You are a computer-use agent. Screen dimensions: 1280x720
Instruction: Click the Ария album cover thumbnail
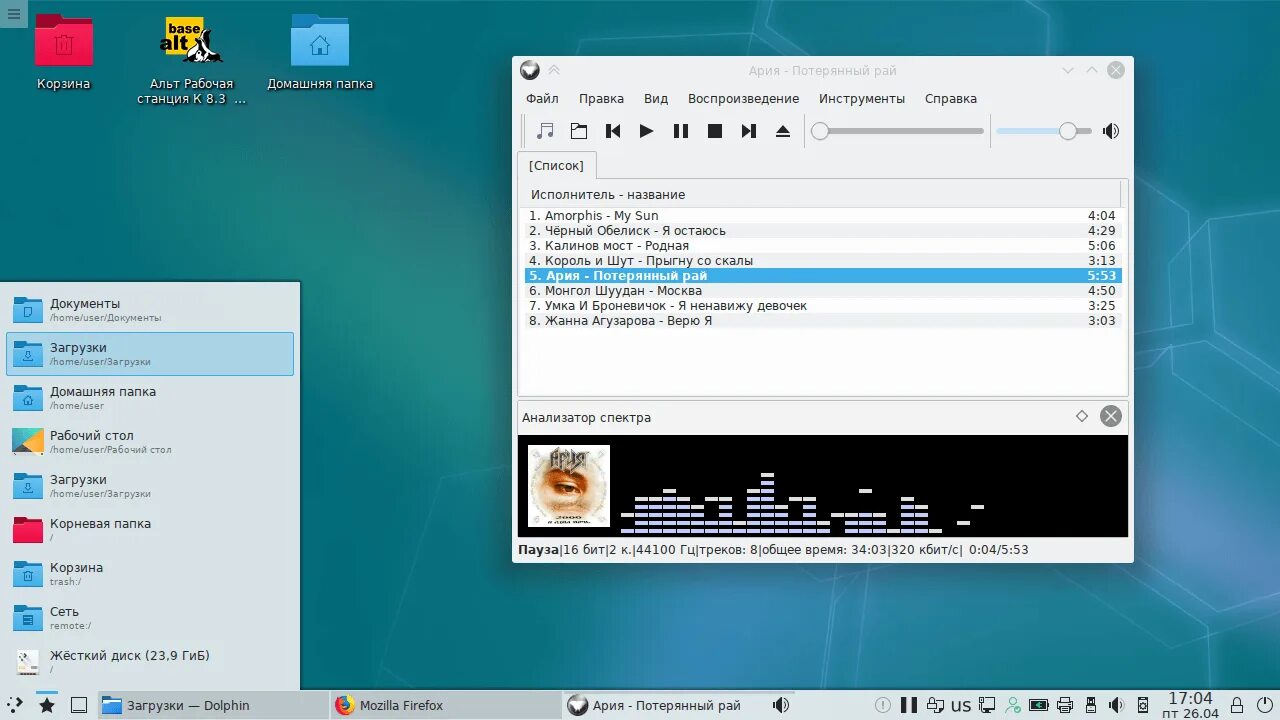(568, 486)
